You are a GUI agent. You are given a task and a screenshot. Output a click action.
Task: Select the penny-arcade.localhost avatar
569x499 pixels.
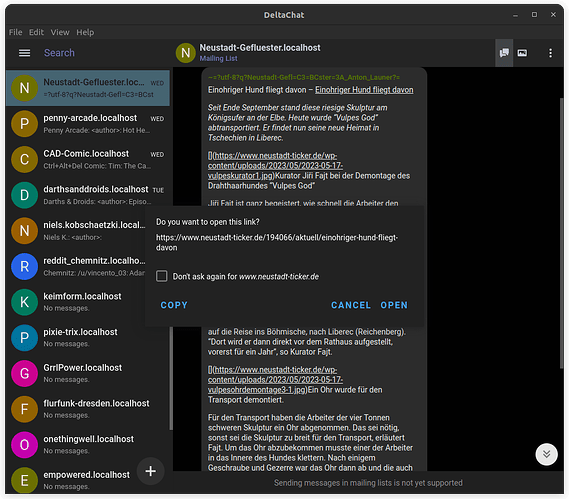24,124
